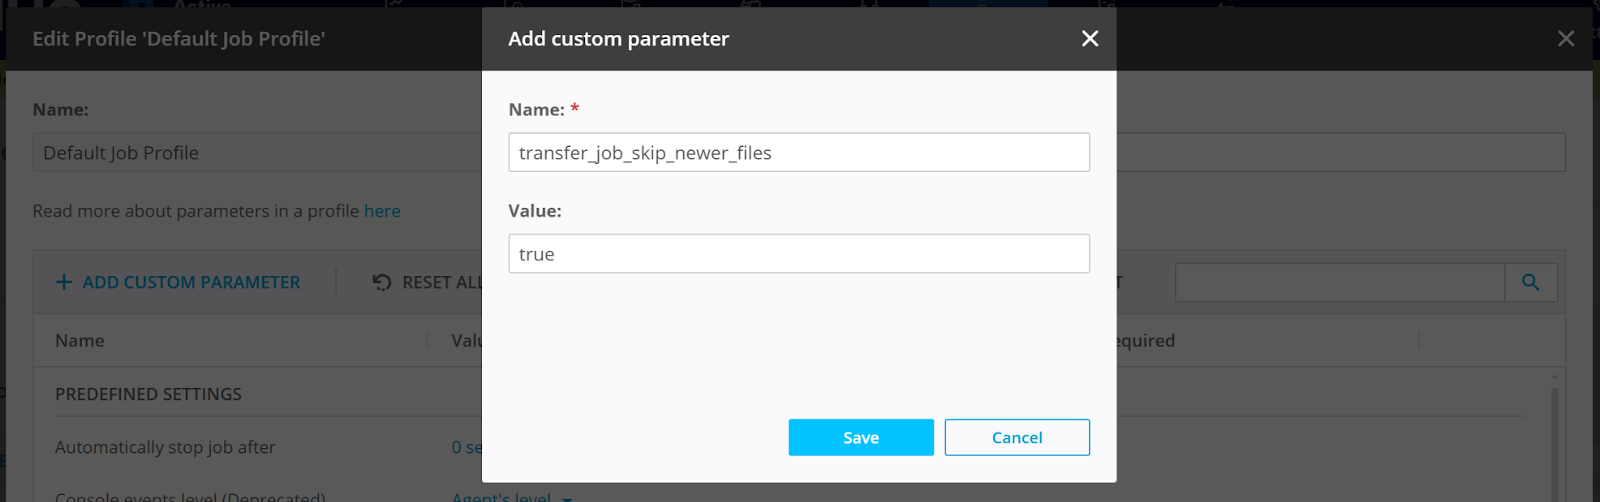
Task: Sort by the Name column header
Action: pyautogui.click(x=80, y=341)
